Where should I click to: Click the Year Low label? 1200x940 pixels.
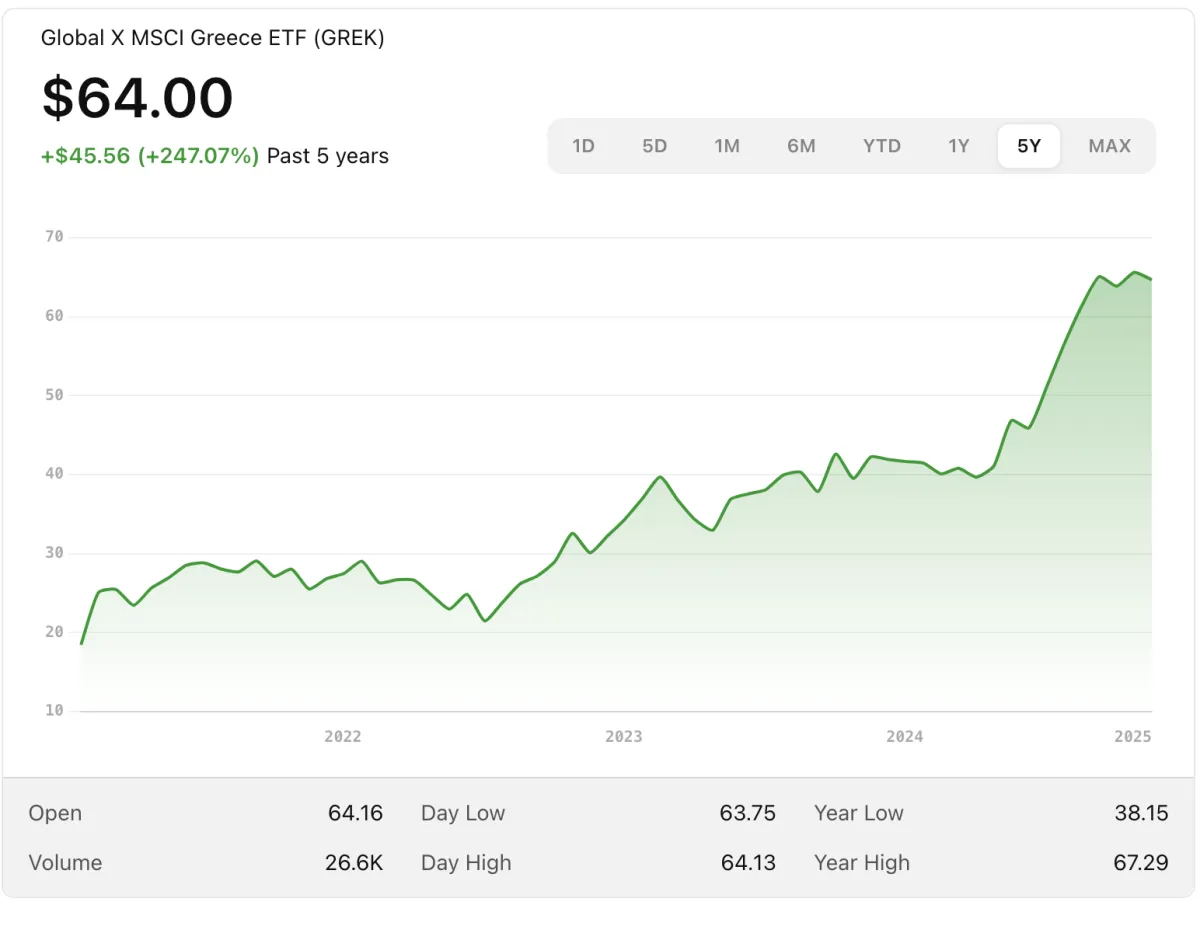pyautogui.click(x=859, y=813)
